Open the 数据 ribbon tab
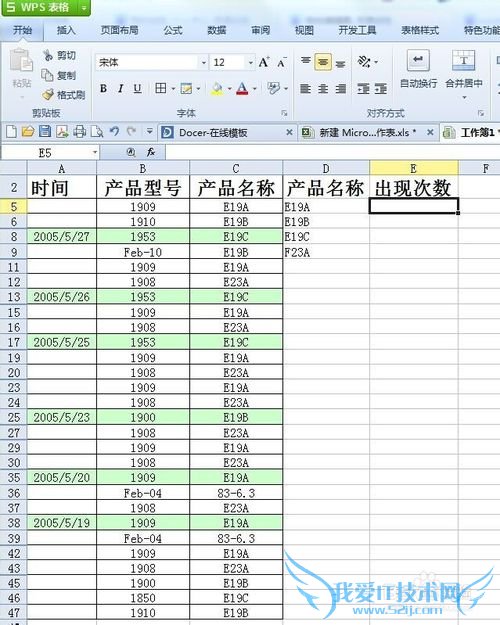 (x=217, y=30)
